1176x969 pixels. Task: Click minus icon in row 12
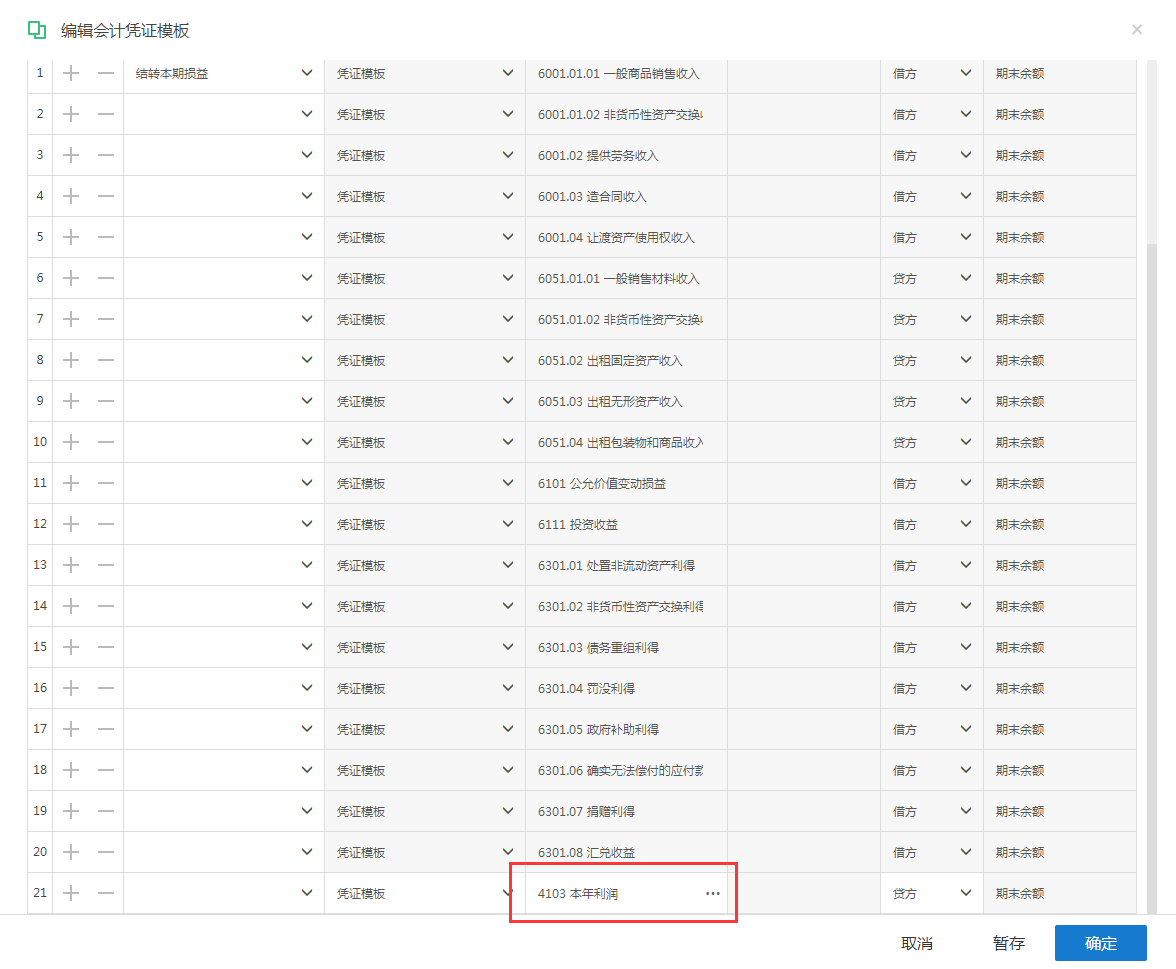106,524
